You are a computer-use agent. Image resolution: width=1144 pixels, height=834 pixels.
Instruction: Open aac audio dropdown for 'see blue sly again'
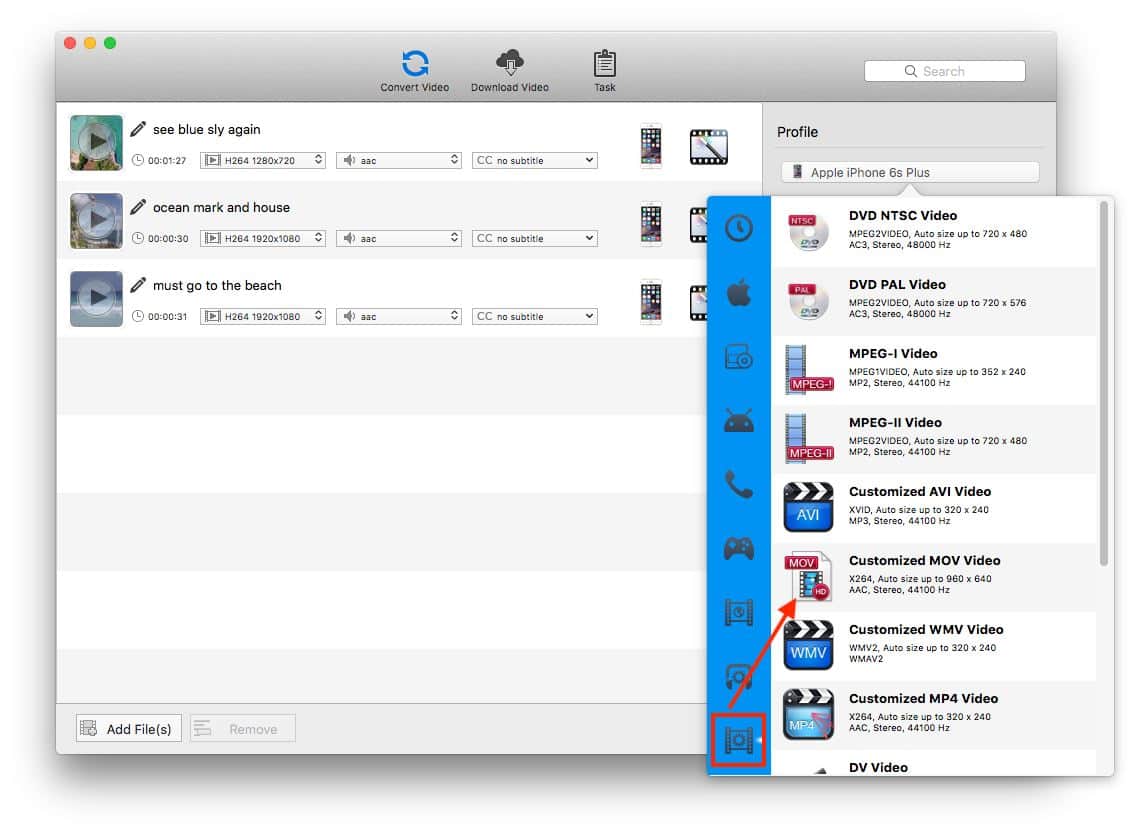[398, 160]
